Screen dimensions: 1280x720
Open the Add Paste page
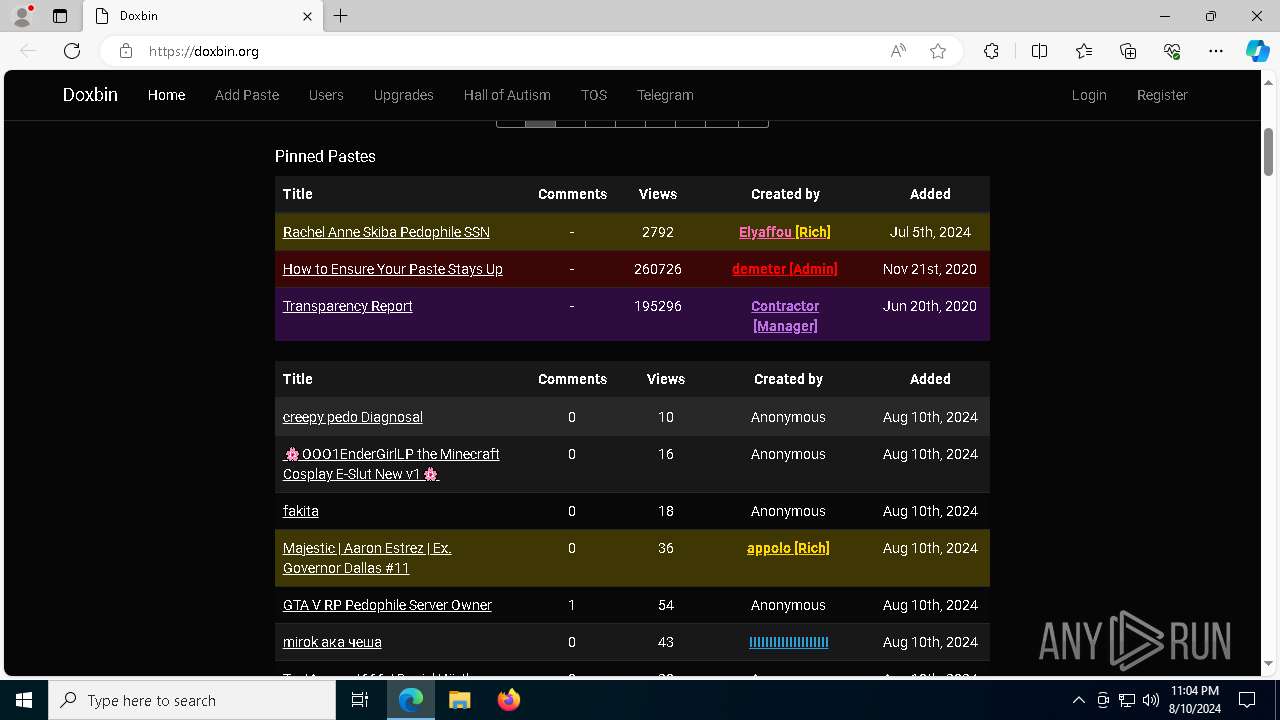[247, 95]
